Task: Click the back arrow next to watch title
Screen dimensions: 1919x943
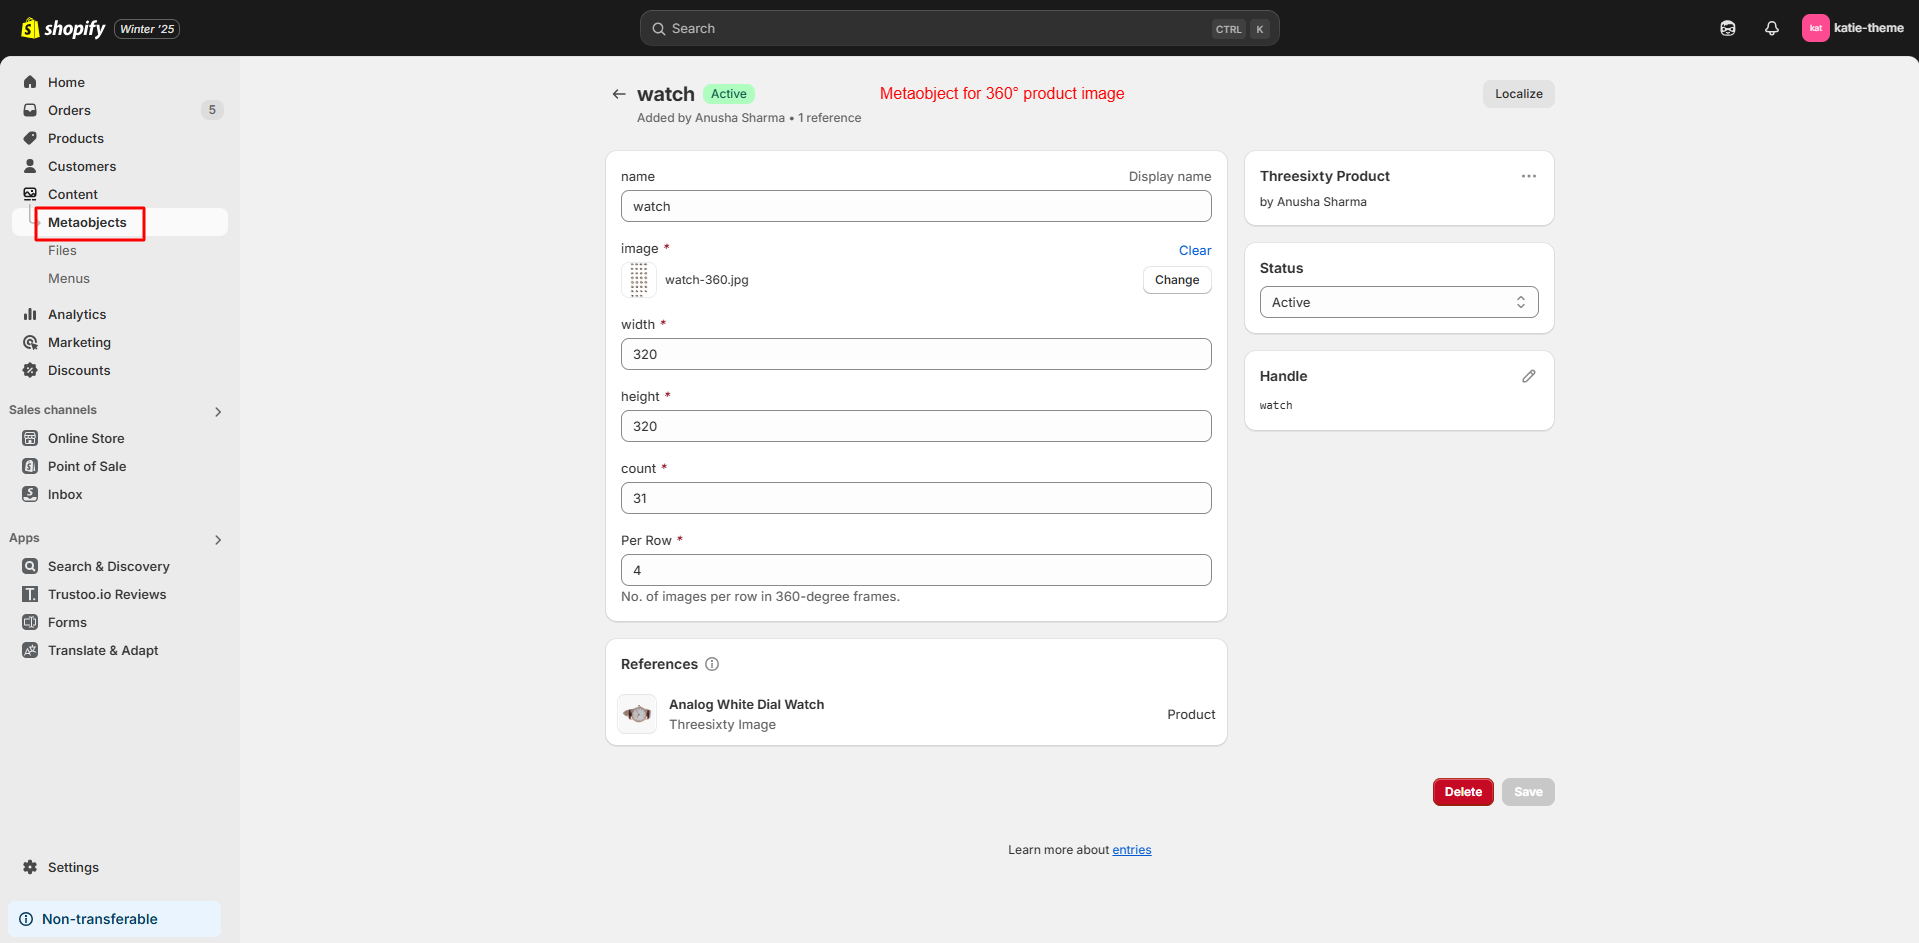Action: (x=619, y=94)
